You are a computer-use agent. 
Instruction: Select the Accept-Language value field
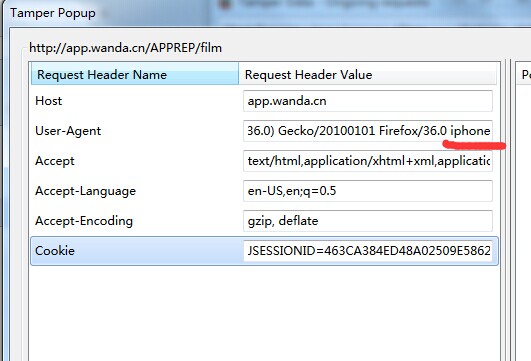[x=367, y=191]
